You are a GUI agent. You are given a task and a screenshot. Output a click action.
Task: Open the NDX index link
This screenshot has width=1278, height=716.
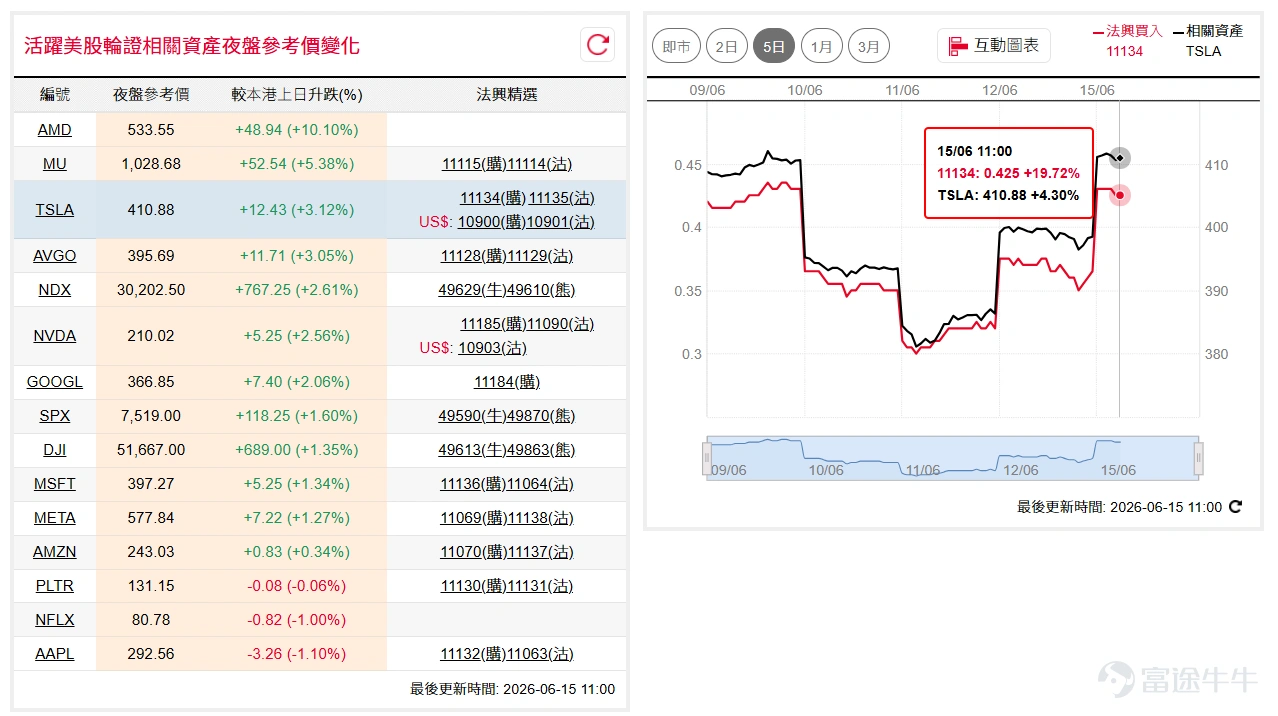pos(55,290)
